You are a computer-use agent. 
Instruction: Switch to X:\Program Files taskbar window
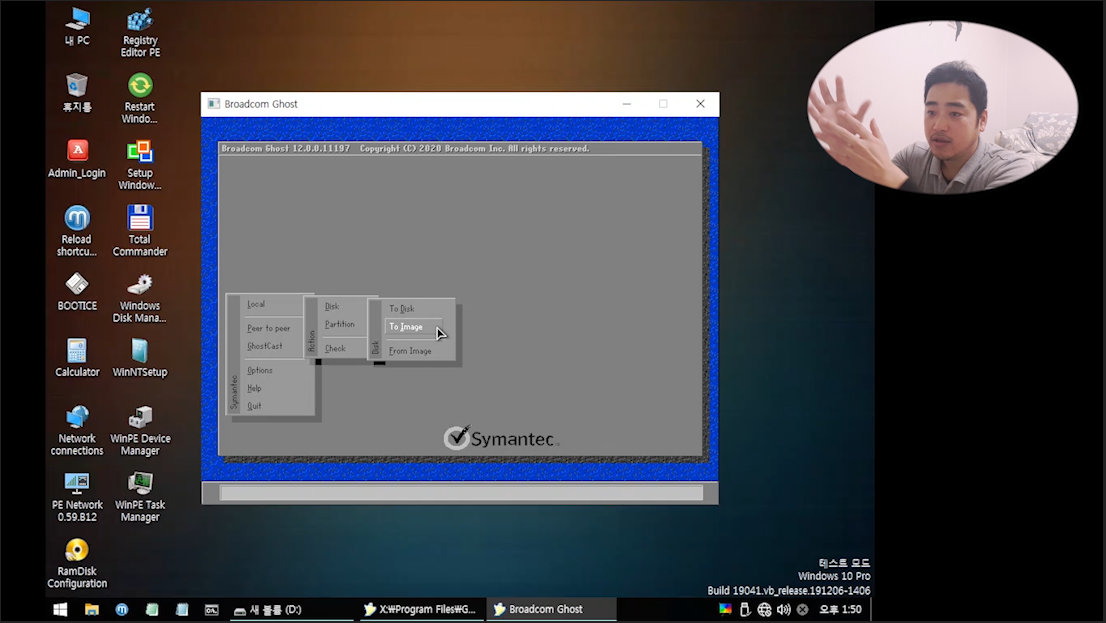click(420, 610)
